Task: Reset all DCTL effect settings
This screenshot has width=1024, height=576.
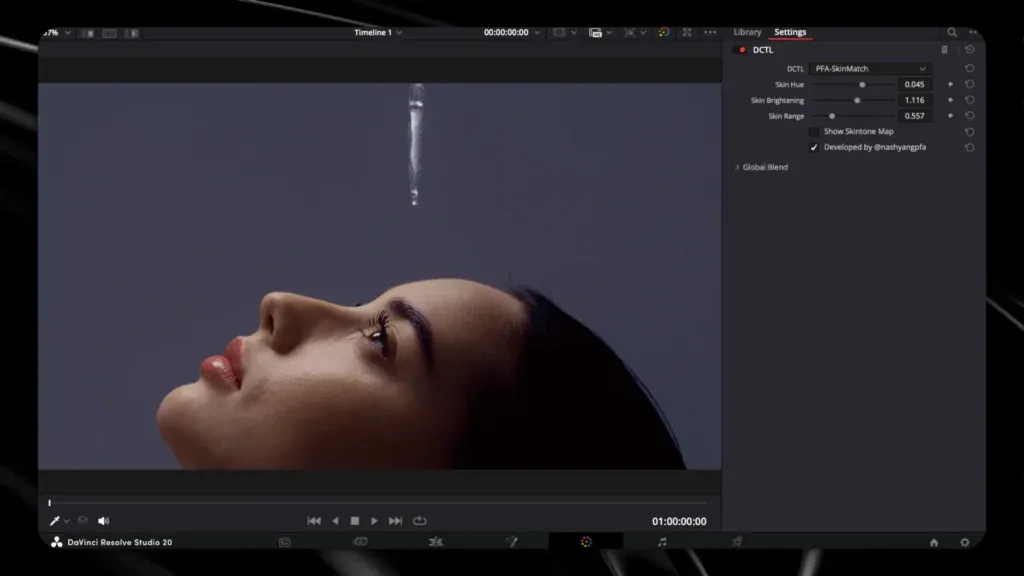Action: [969, 50]
